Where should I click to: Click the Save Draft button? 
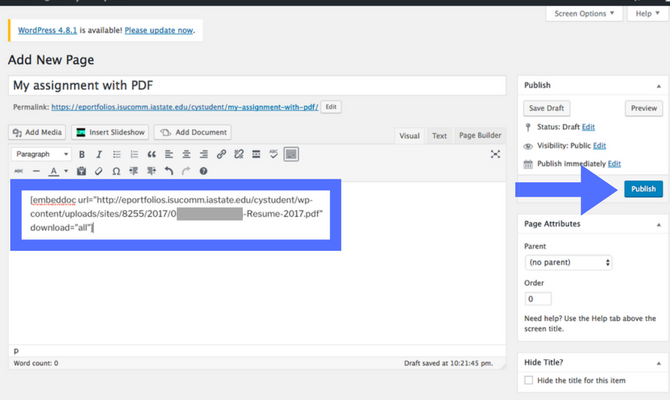[x=547, y=109]
